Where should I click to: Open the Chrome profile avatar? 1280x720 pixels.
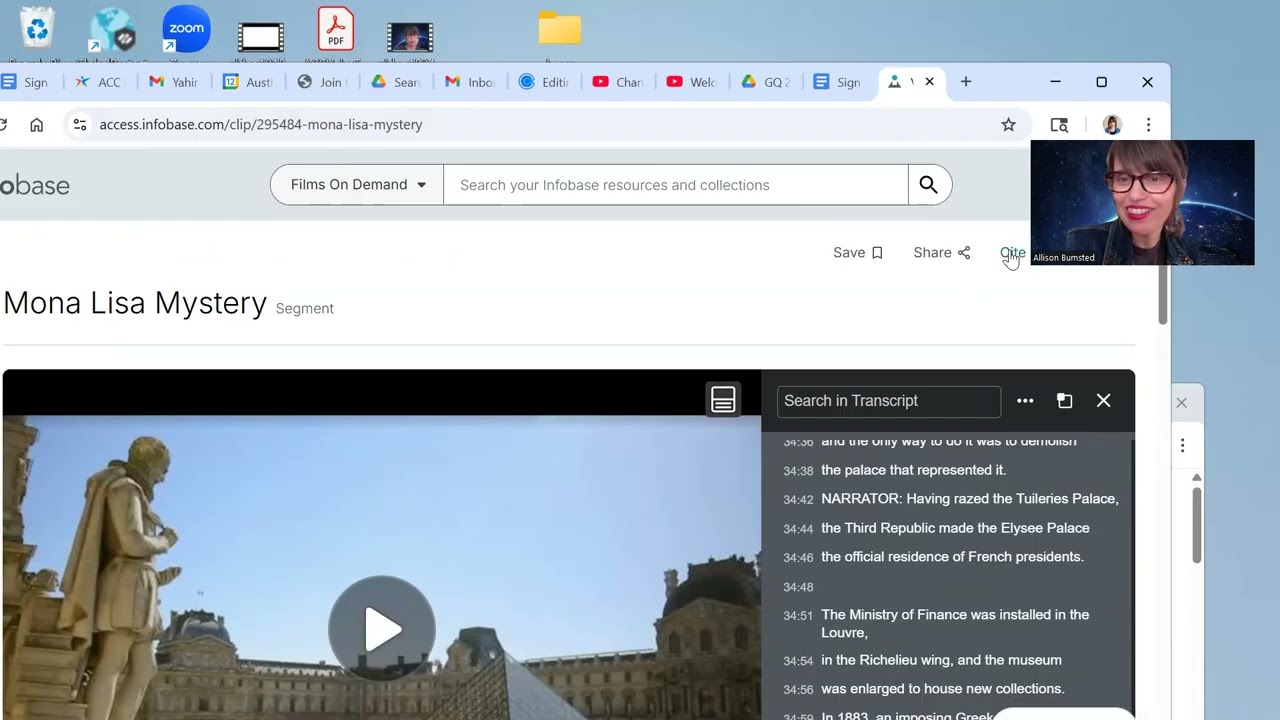[x=1112, y=125]
